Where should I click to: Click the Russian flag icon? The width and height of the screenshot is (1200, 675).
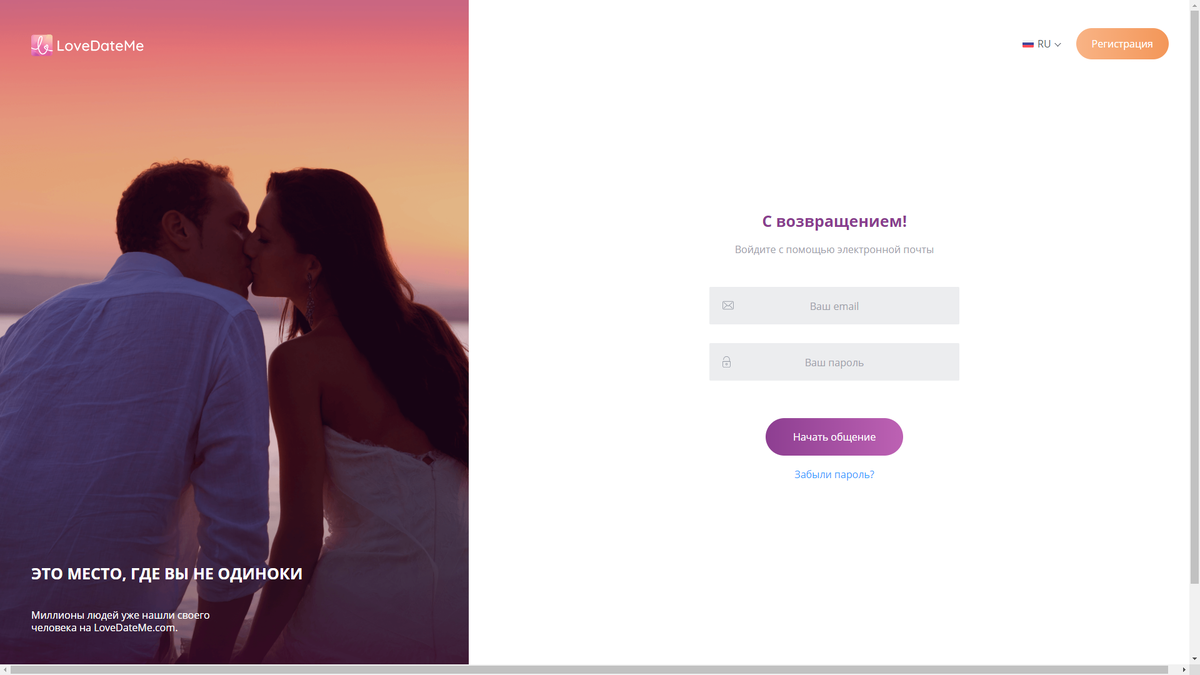tap(1028, 44)
